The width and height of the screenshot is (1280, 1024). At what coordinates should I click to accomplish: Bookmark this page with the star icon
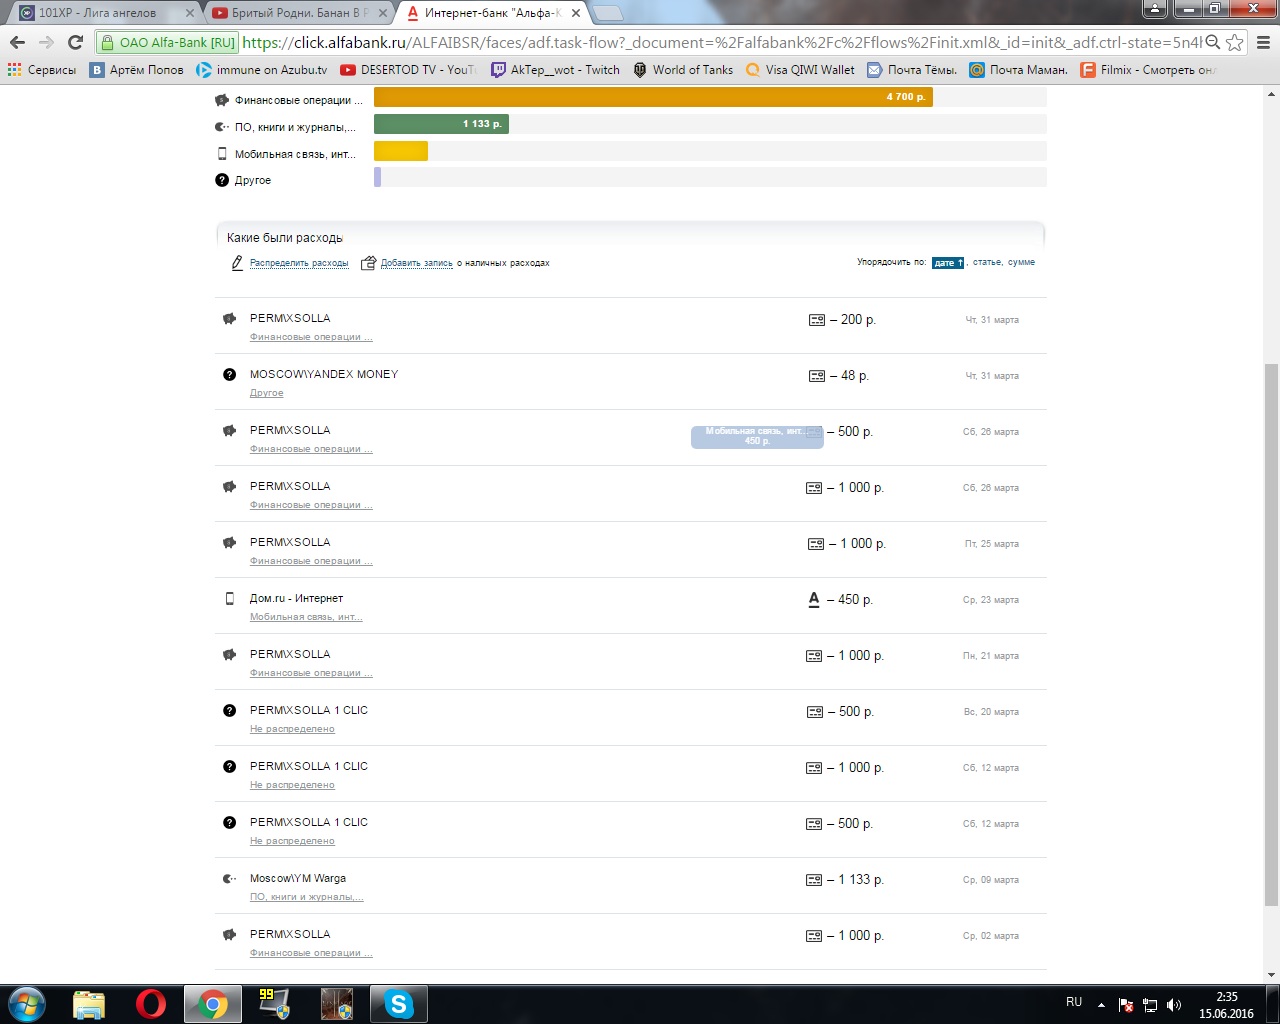[x=1235, y=42]
